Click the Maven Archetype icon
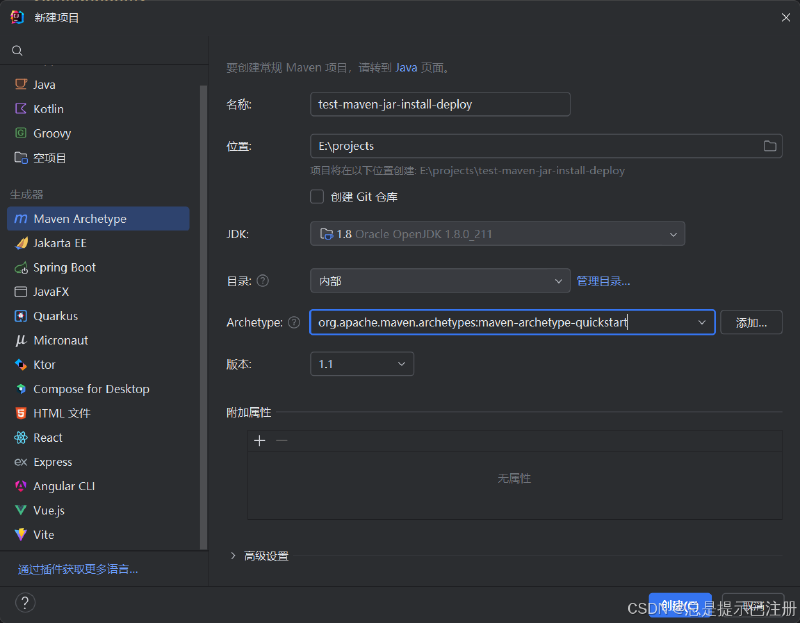The width and height of the screenshot is (800, 623). (x=21, y=218)
